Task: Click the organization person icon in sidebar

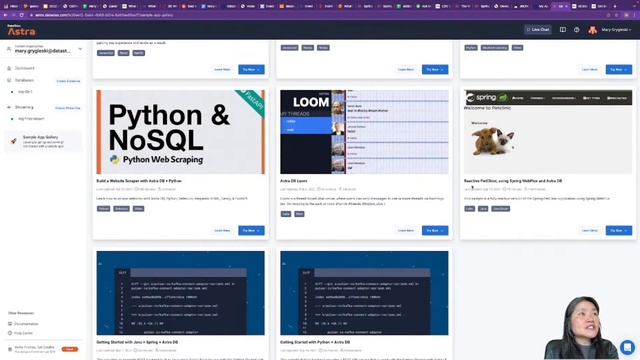Action: point(9,49)
